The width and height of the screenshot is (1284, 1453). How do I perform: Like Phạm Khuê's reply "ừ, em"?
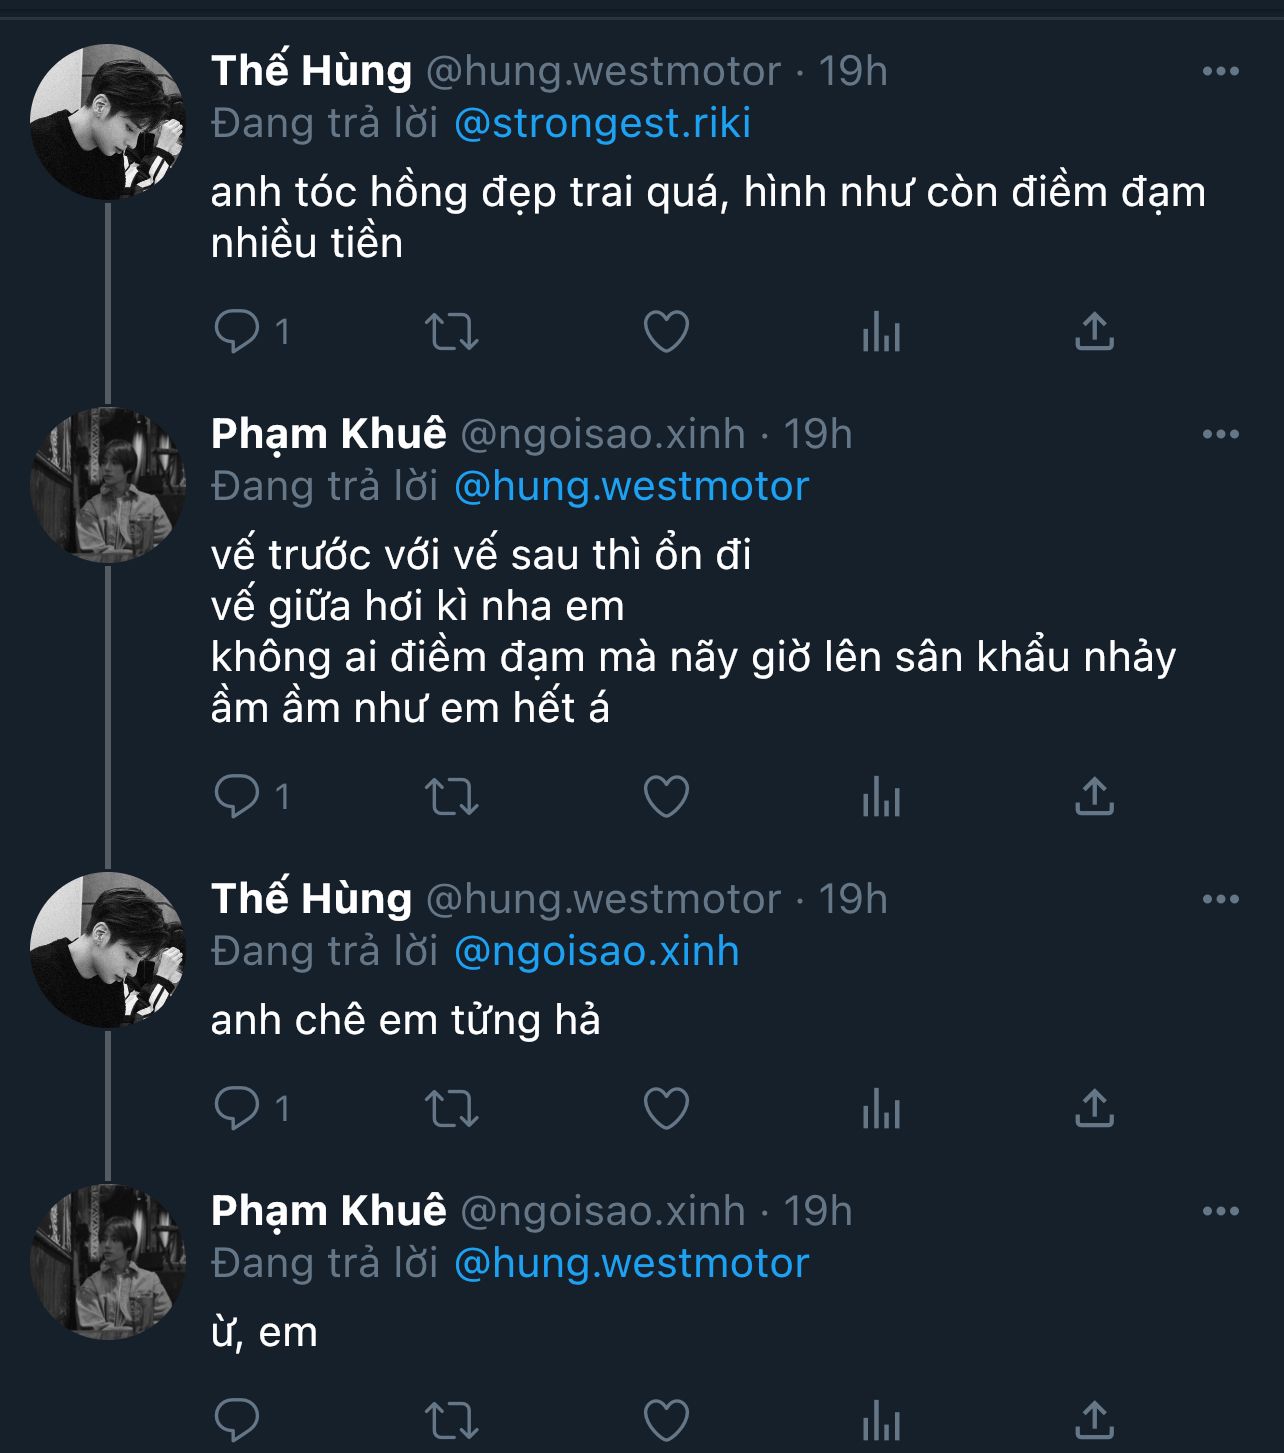(x=666, y=1420)
